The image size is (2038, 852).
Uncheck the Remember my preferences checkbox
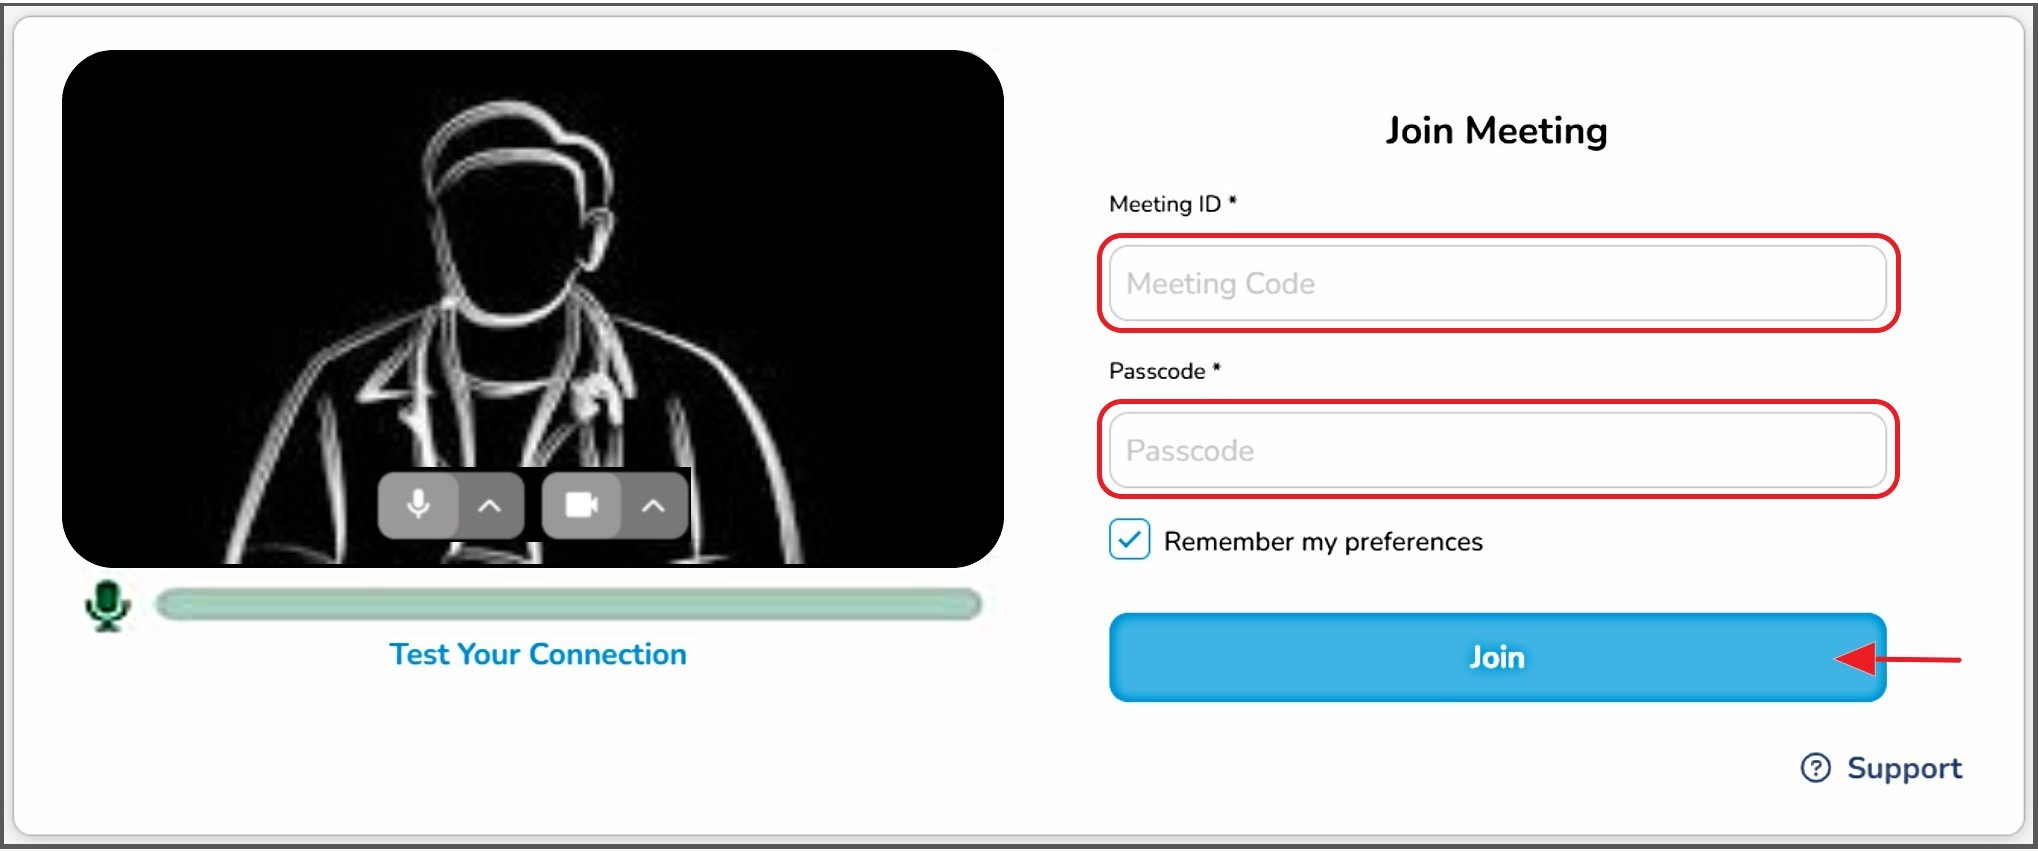pyautogui.click(x=1129, y=541)
